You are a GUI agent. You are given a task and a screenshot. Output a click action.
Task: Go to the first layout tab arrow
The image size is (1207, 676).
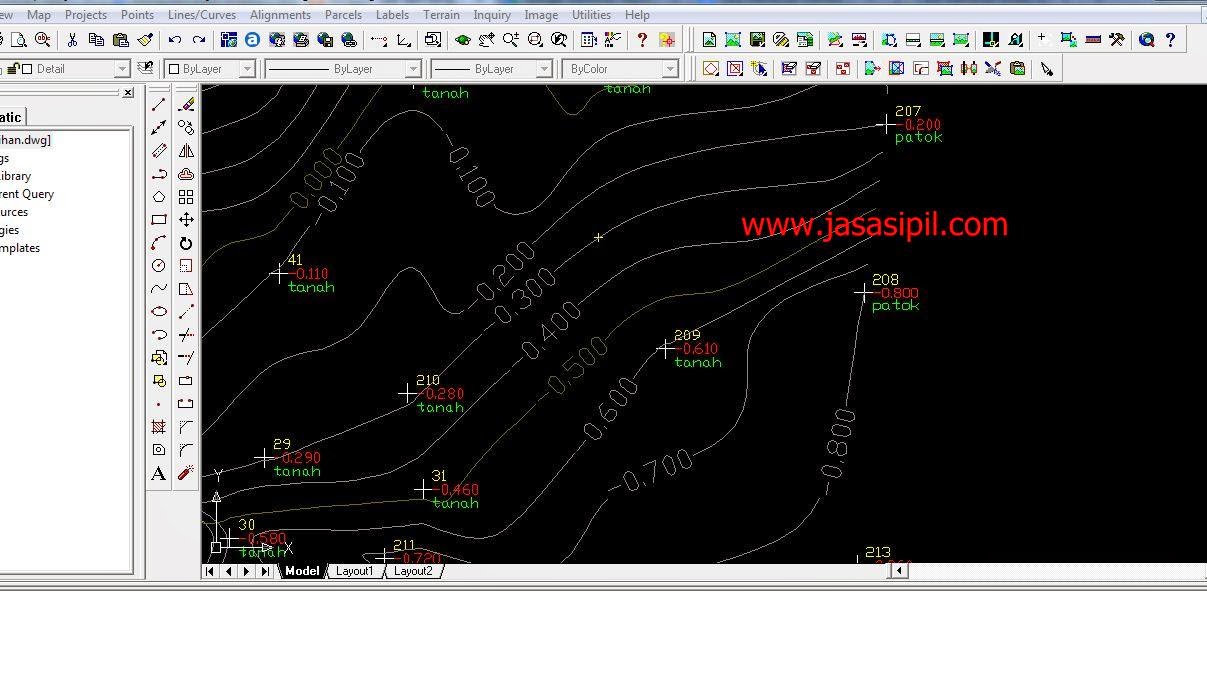tap(211, 571)
